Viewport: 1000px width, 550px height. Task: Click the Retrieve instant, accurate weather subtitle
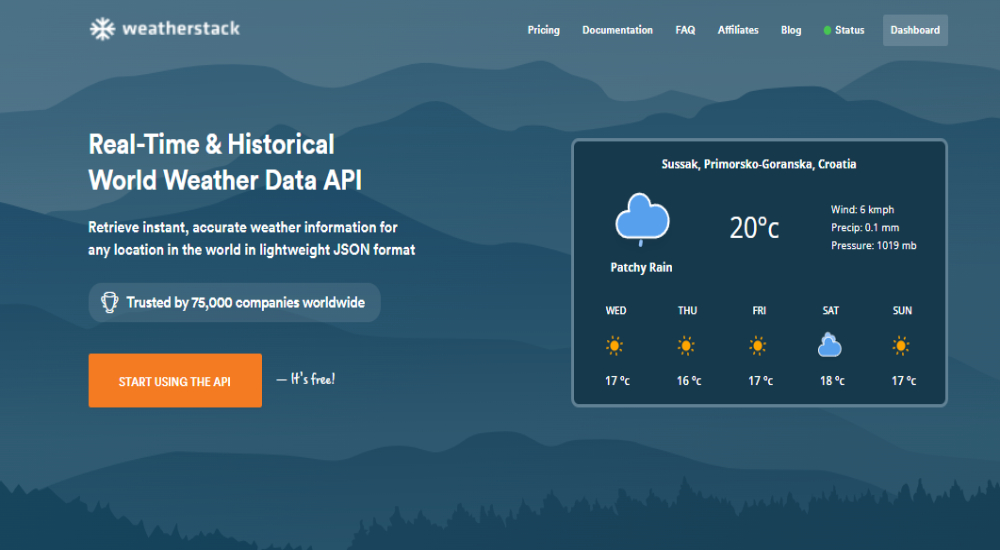pos(251,239)
